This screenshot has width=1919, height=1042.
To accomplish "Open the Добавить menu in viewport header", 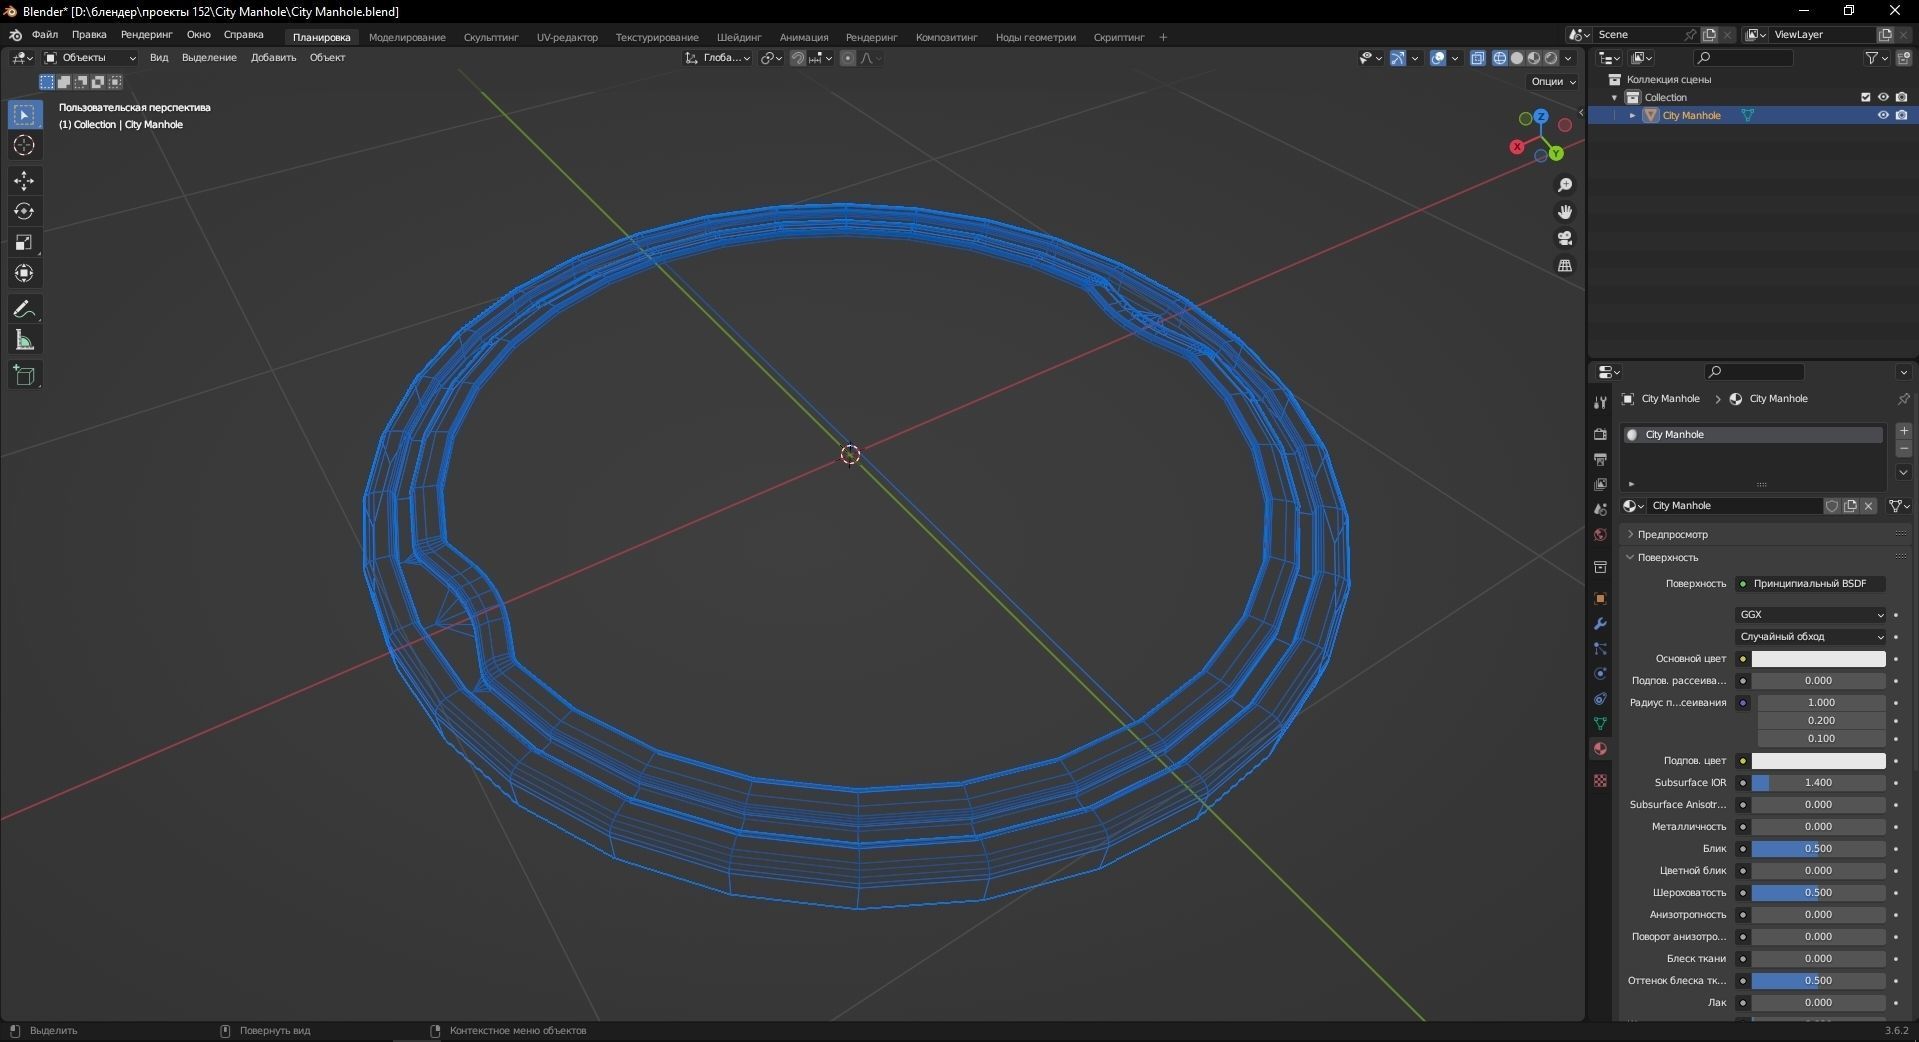I will tap(273, 58).
